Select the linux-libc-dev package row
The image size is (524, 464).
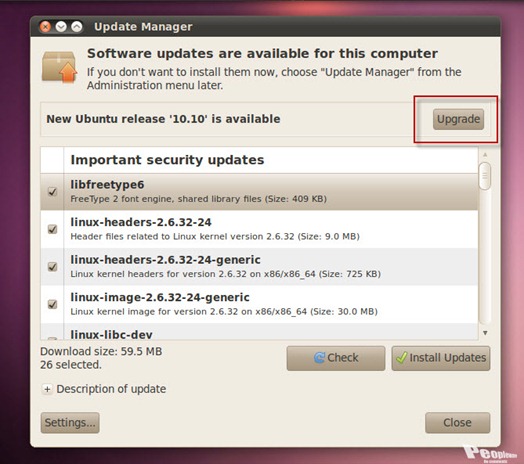click(x=259, y=332)
